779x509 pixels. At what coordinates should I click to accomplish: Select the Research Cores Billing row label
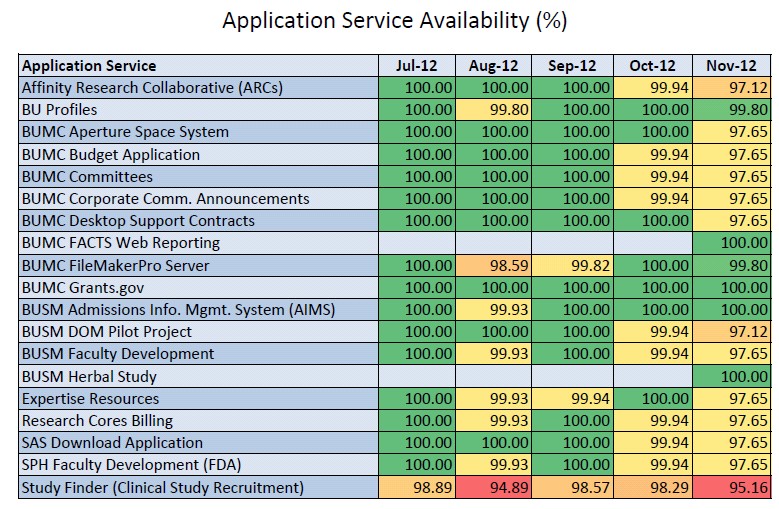pyautogui.click(x=199, y=421)
